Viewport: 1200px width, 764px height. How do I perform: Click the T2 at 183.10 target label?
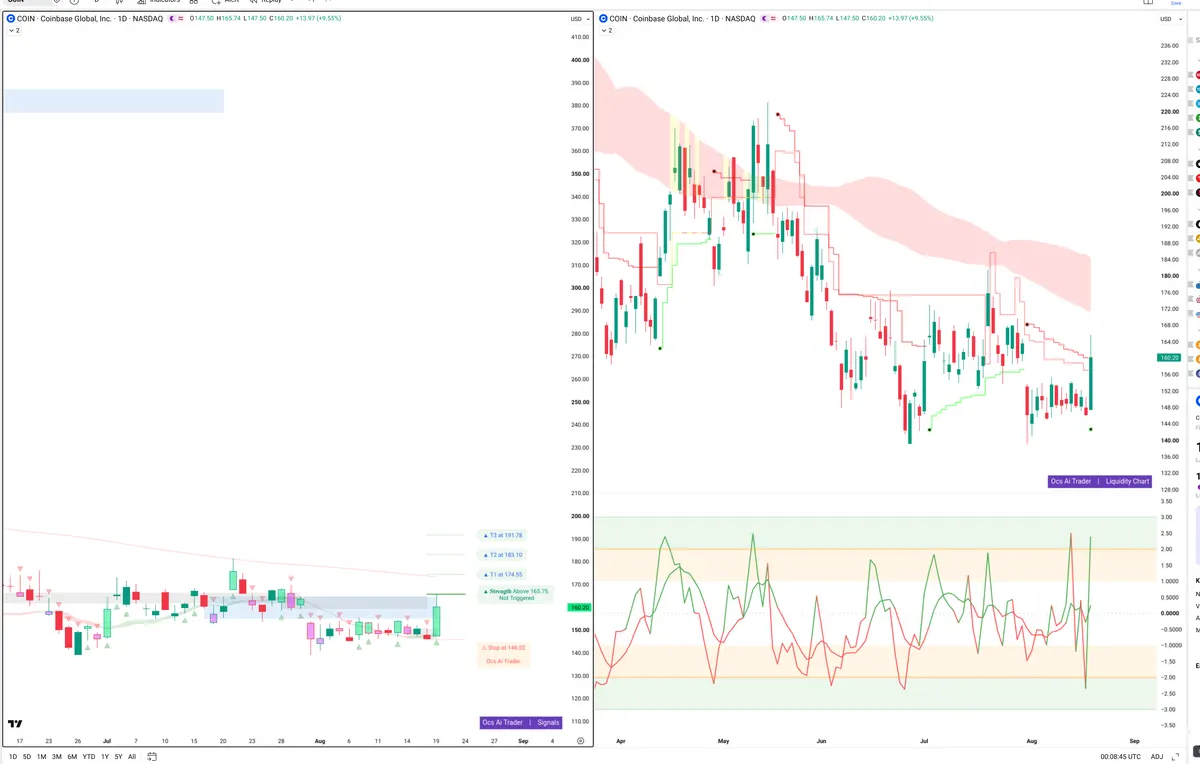[x=502, y=554]
